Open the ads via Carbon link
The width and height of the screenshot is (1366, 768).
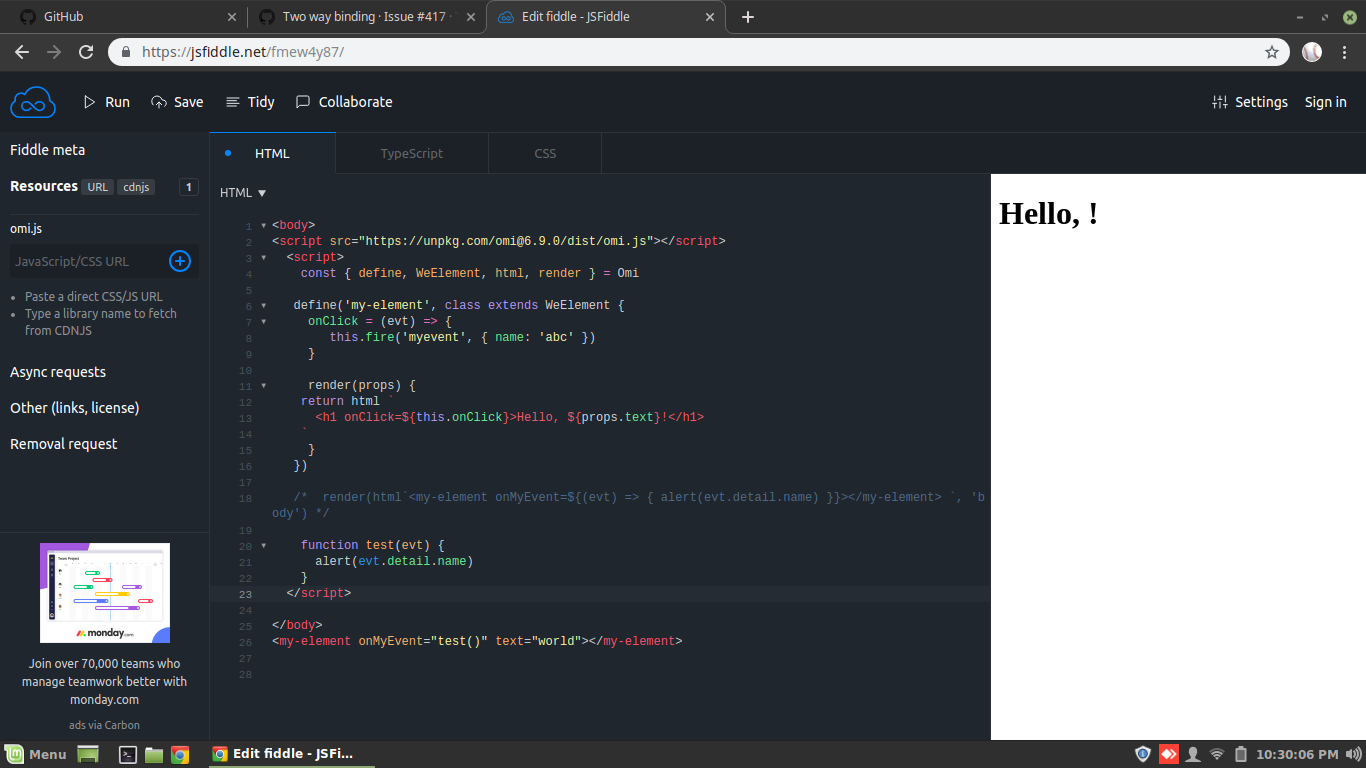coord(104,724)
